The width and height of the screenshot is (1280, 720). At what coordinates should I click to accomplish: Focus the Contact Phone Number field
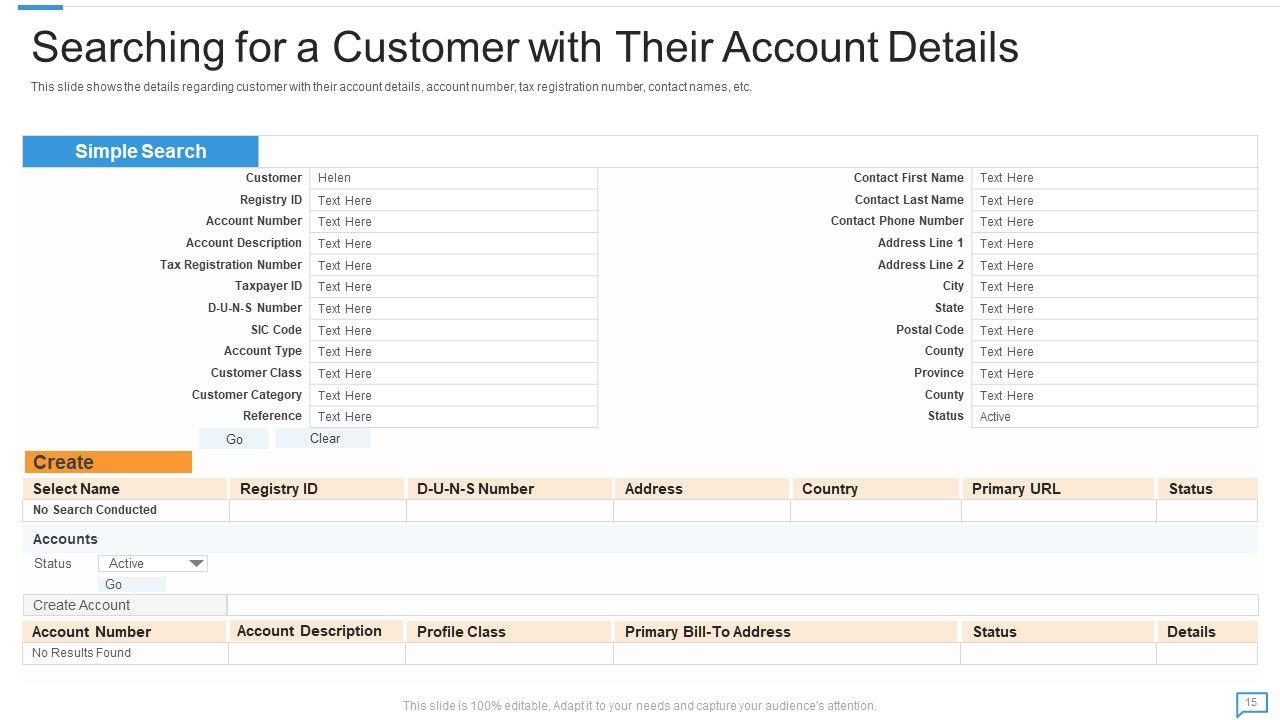pos(1114,222)
